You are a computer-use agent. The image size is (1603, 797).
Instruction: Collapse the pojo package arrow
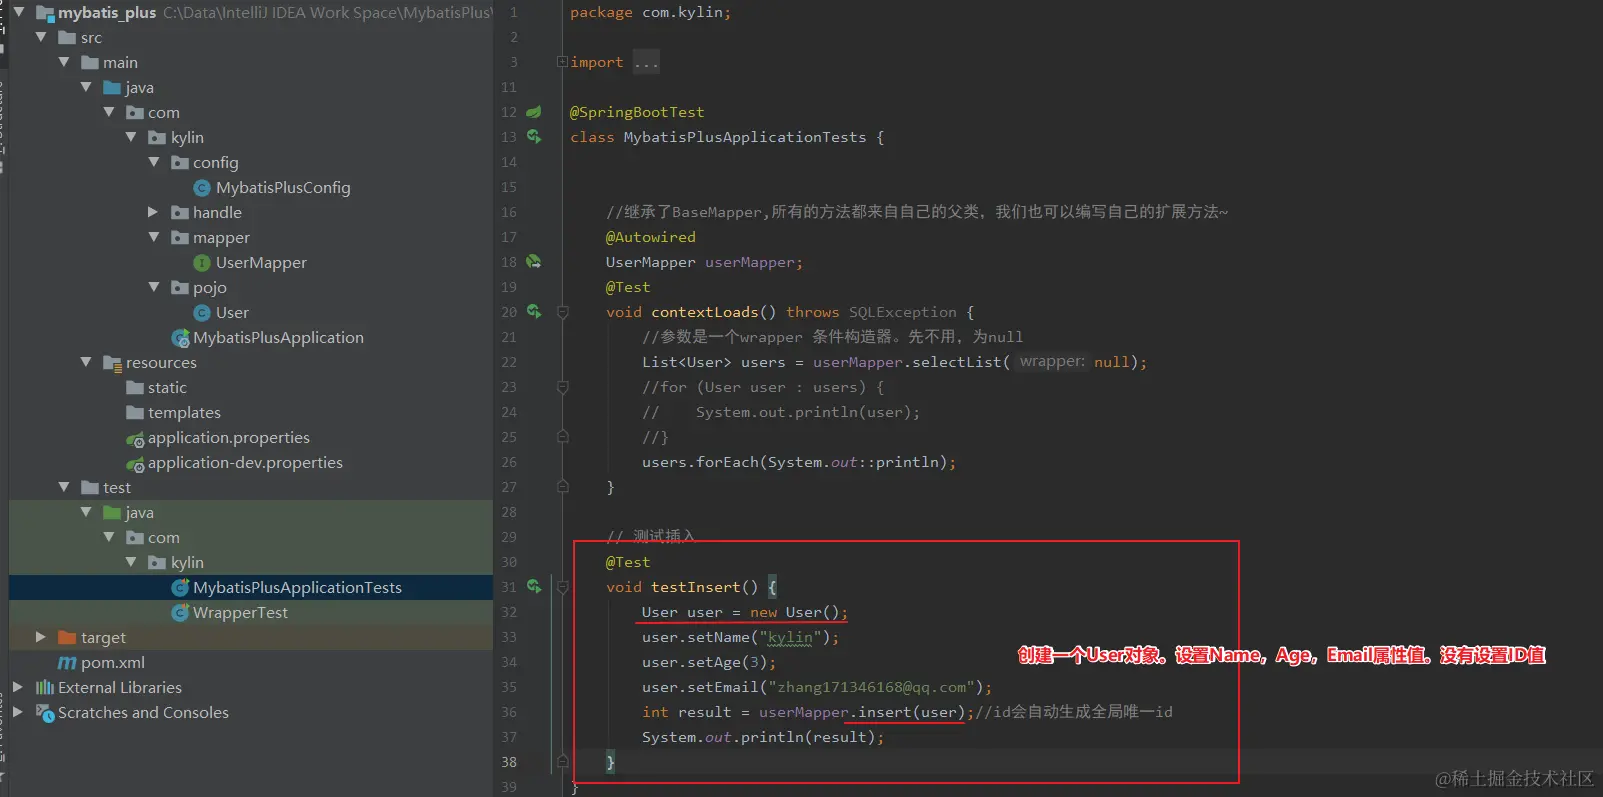coord(154,287)
